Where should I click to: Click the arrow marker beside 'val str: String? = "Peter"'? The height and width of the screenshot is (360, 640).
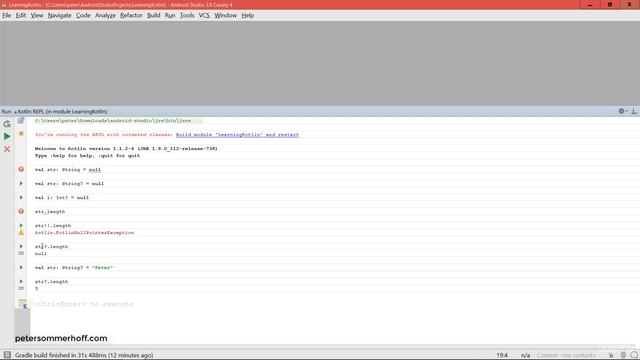point(21,267)
